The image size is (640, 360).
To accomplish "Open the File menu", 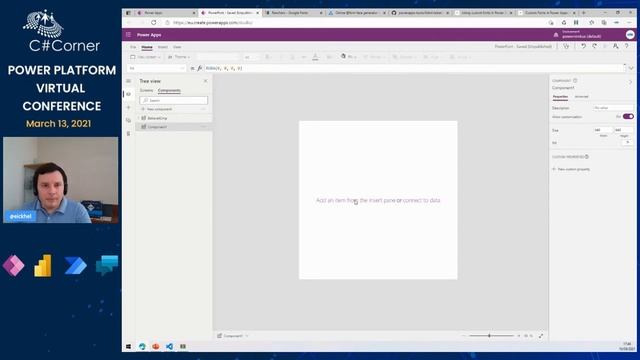I will pyautogui.click(x=133, y=47).
